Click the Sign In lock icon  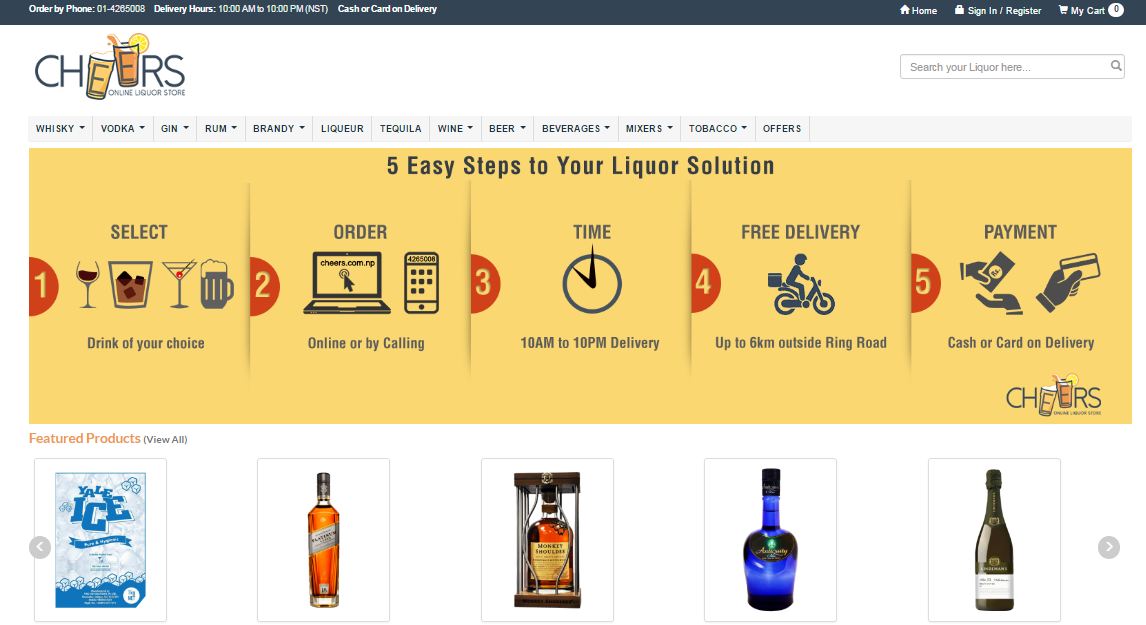tap(959, 10)
